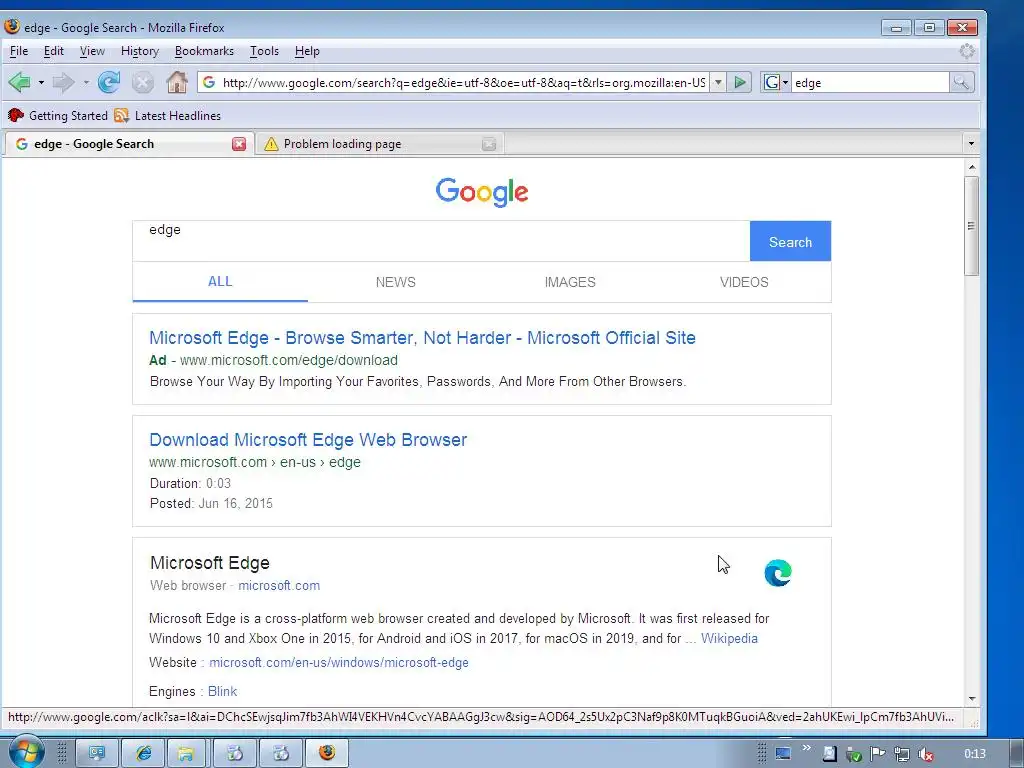Image resolution: width=1024 pixels, height=768 pixels.
Task: Open the File menu
Action: (18, 51)
